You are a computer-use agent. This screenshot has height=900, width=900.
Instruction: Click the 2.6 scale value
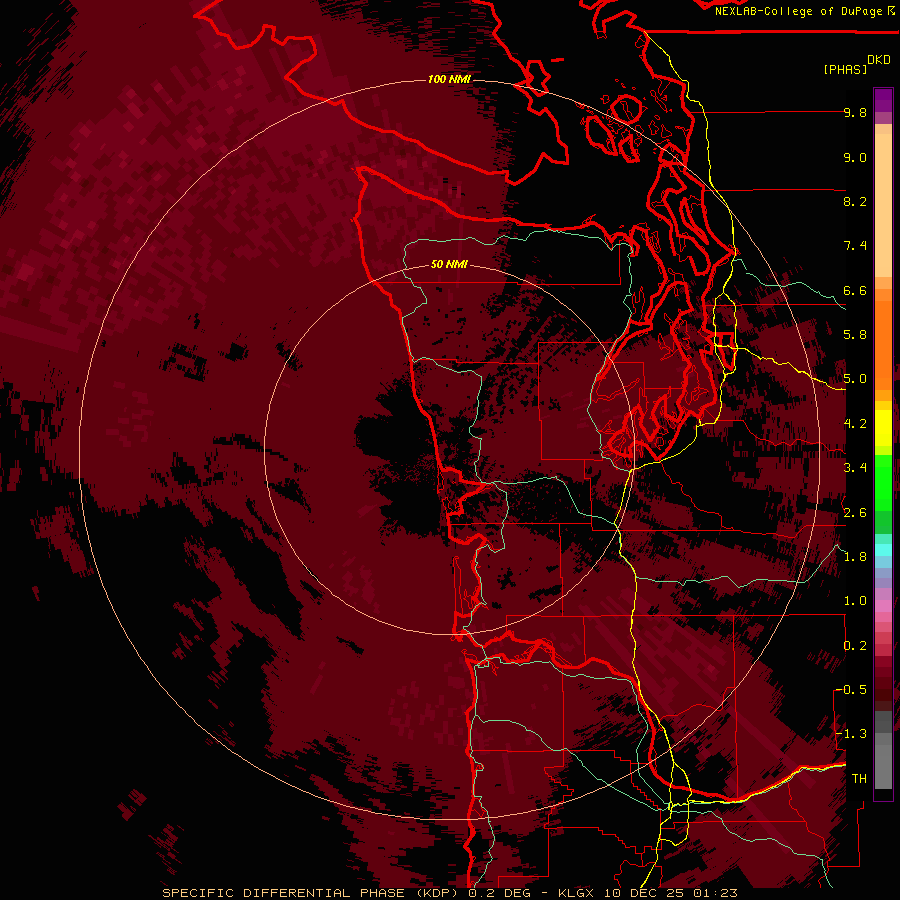point(855,513)
